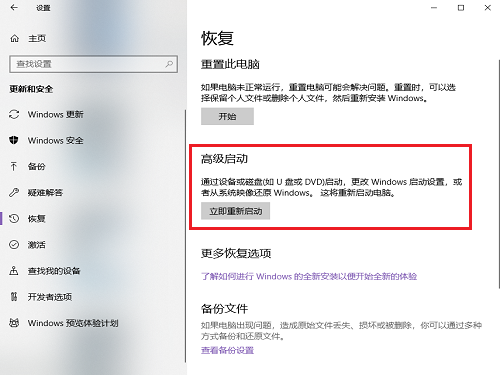Click the back arrow icon
Image resolution: width=500 pixels, height=375 pixels.
coord(14,8)
